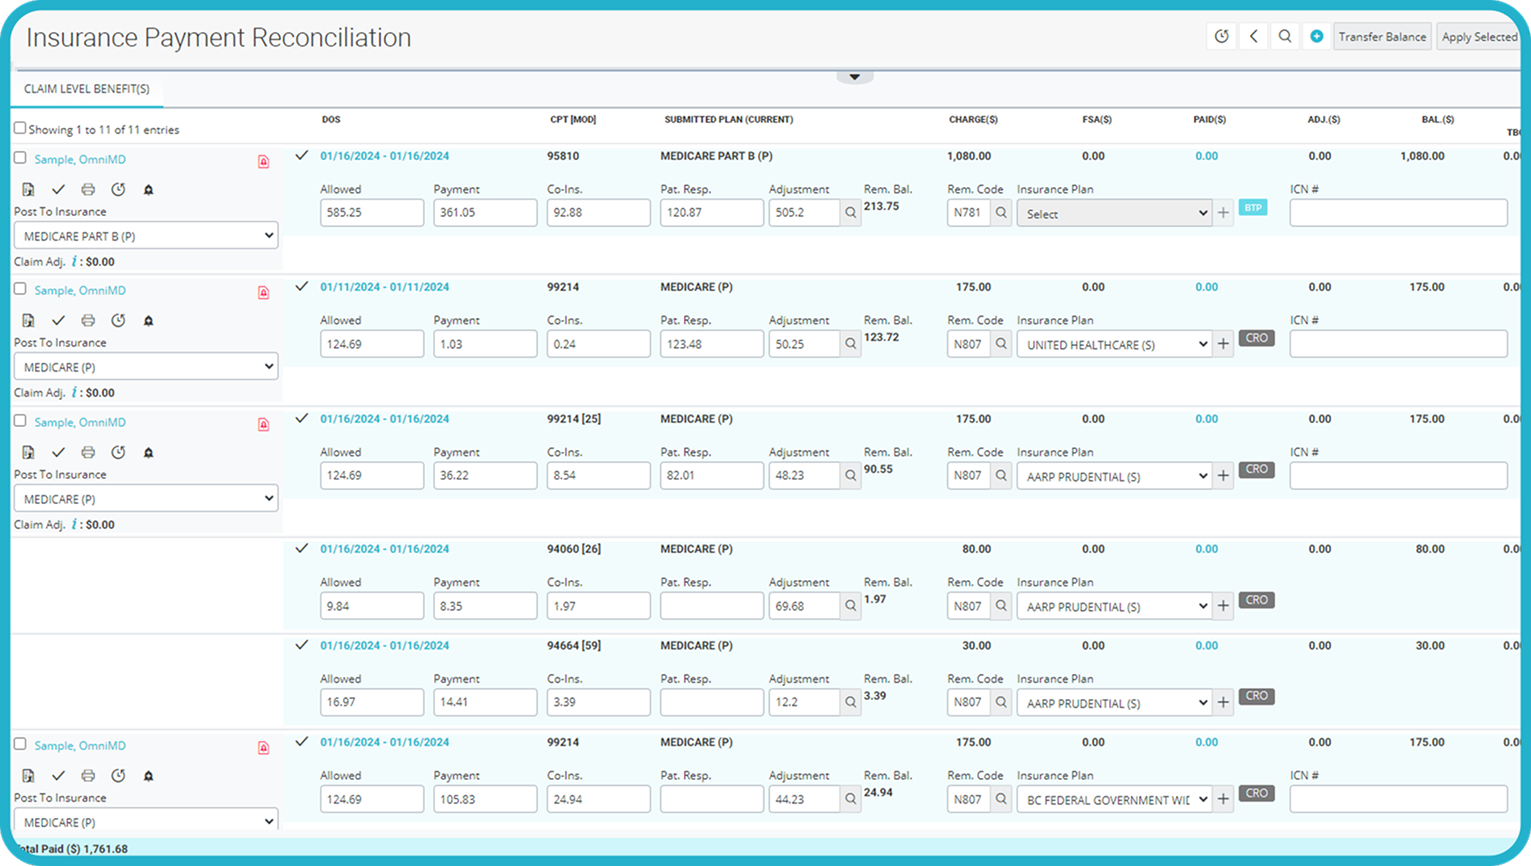Click the Apply Selected button
1531x866 pixels.
coord(1478,37)
